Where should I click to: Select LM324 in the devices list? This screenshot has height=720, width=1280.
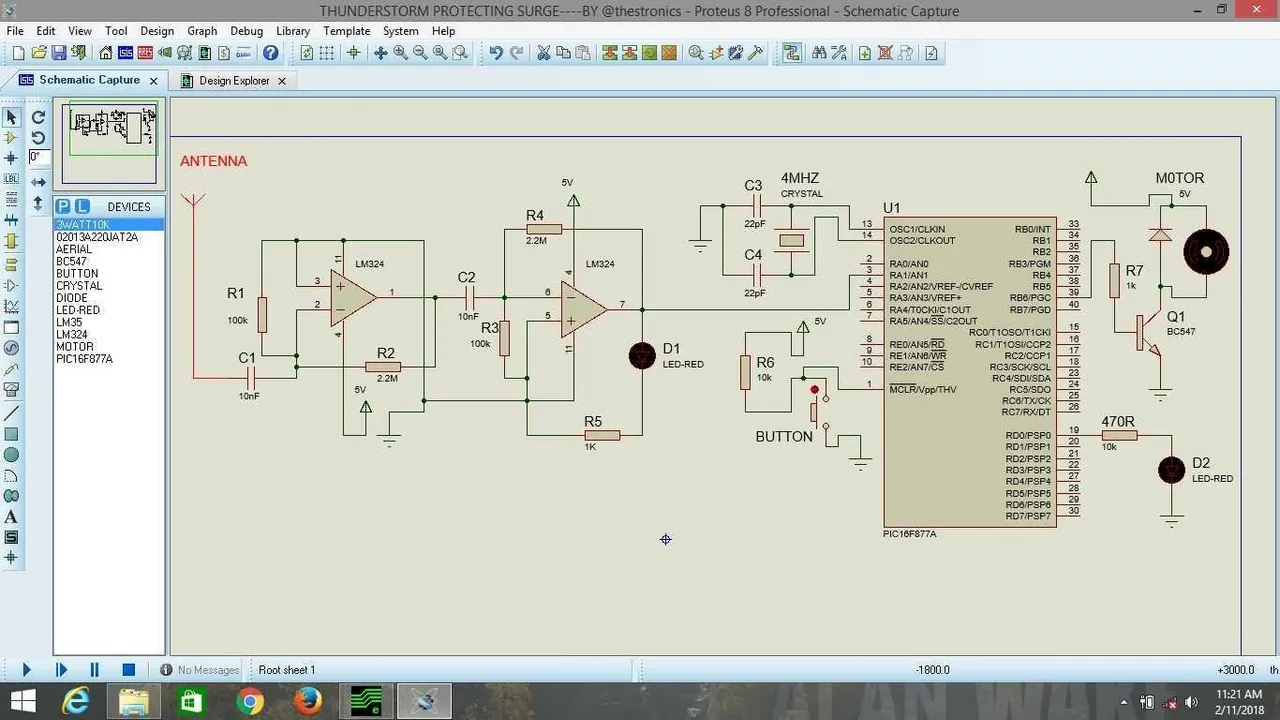pyautogui.click(x=109, y=335)
